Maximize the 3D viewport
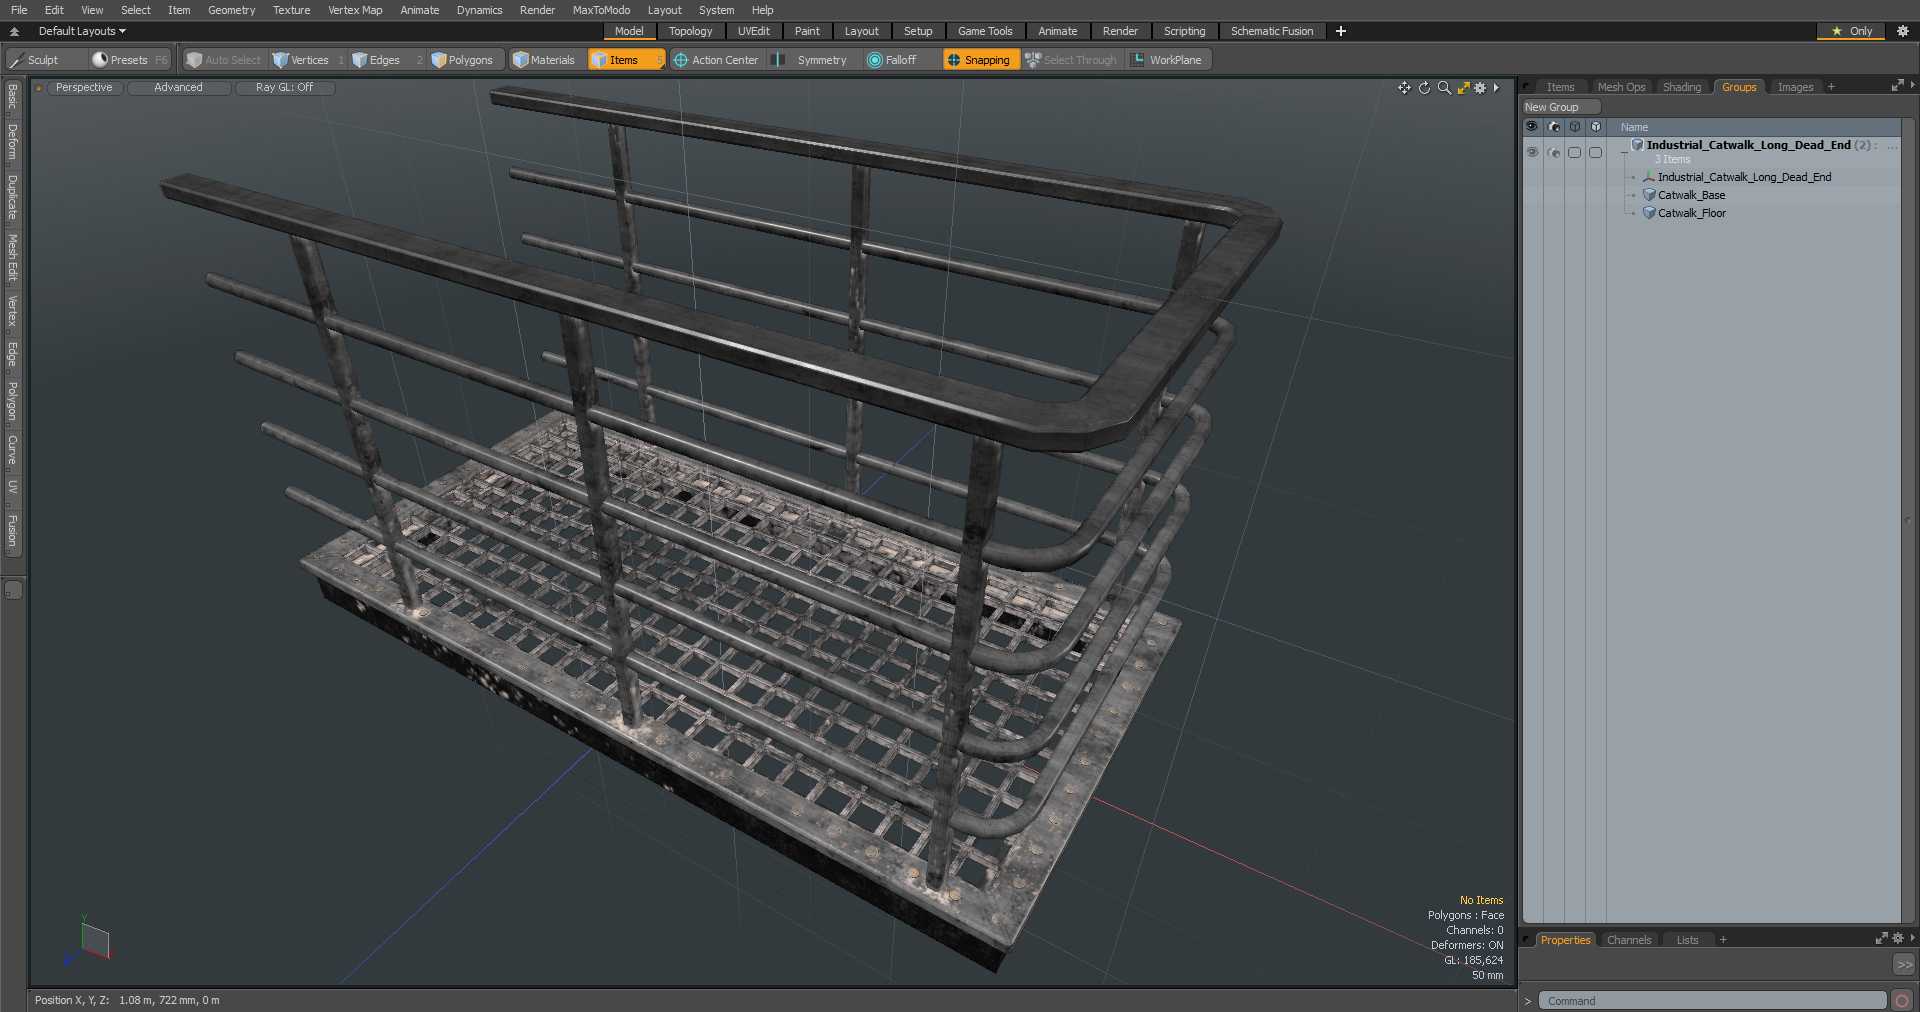Screen dimensions: 1920x1012 (x=1463, y=88)
